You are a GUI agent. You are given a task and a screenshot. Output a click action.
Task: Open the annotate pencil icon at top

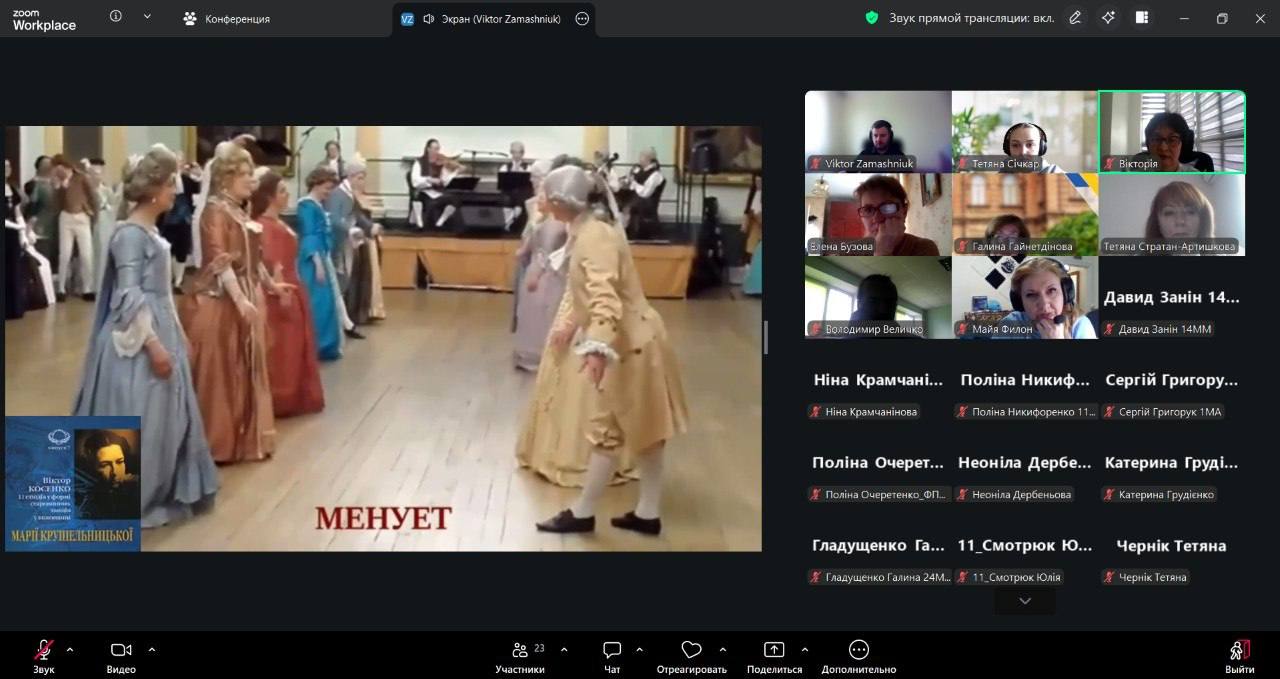1075,18
